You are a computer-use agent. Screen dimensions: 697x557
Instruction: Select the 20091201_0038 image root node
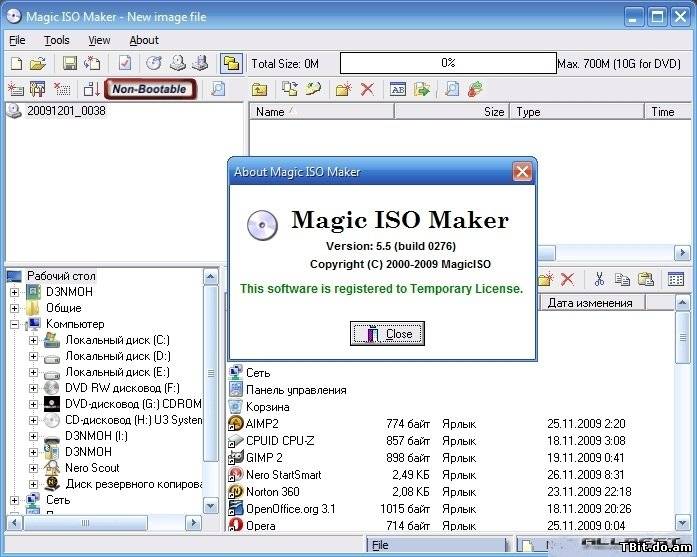pos(66,110)
